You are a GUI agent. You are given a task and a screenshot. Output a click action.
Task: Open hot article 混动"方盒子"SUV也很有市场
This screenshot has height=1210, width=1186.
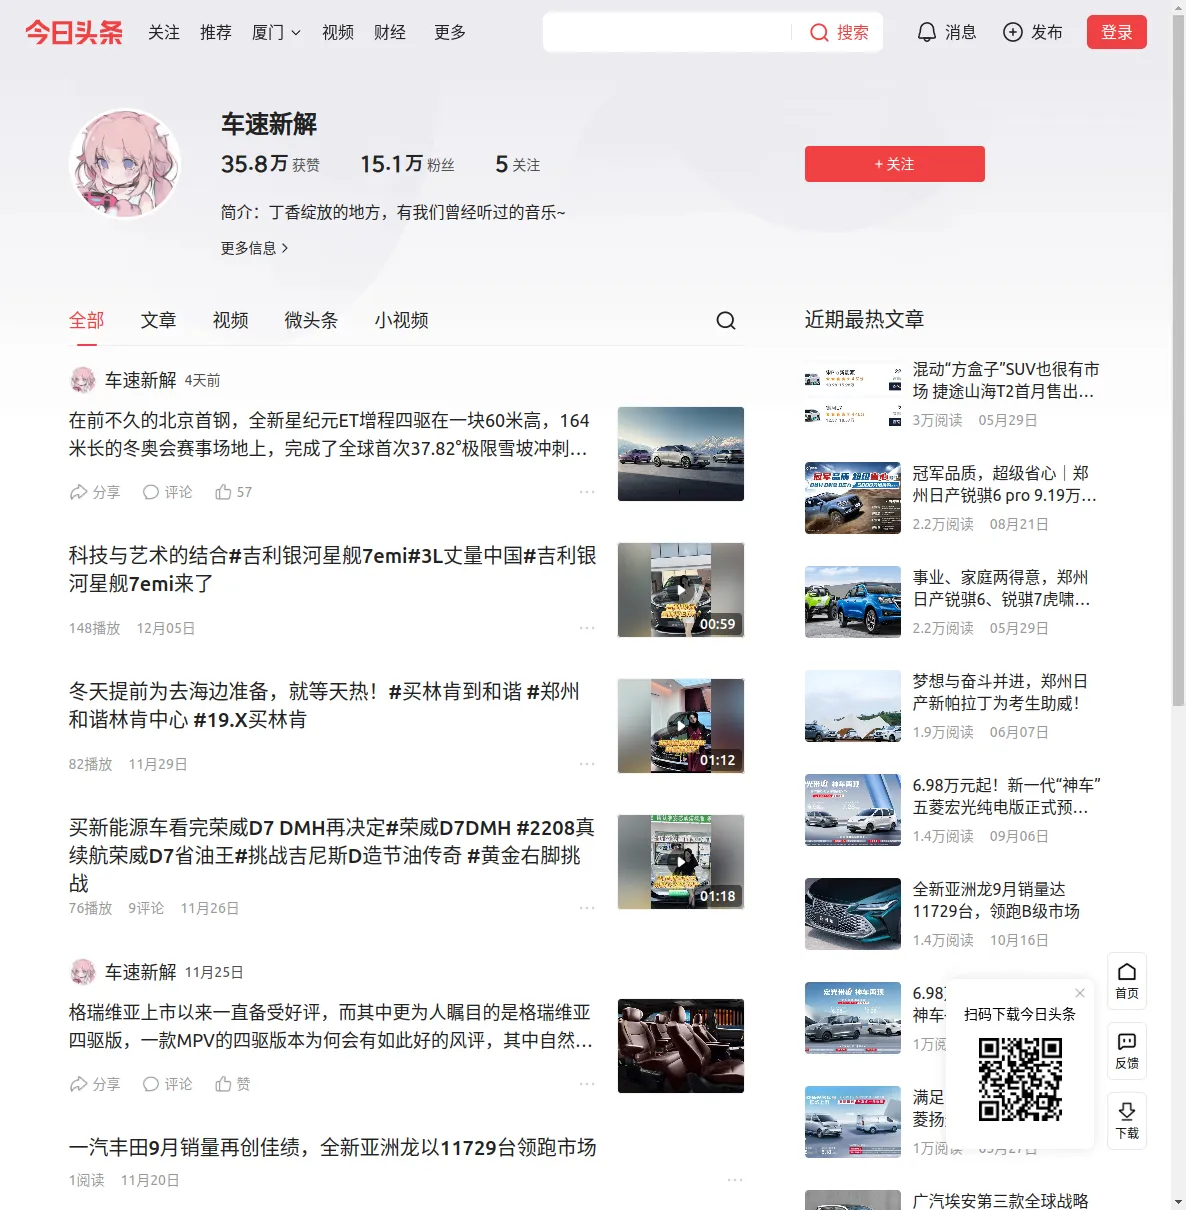pos(1006,380)
